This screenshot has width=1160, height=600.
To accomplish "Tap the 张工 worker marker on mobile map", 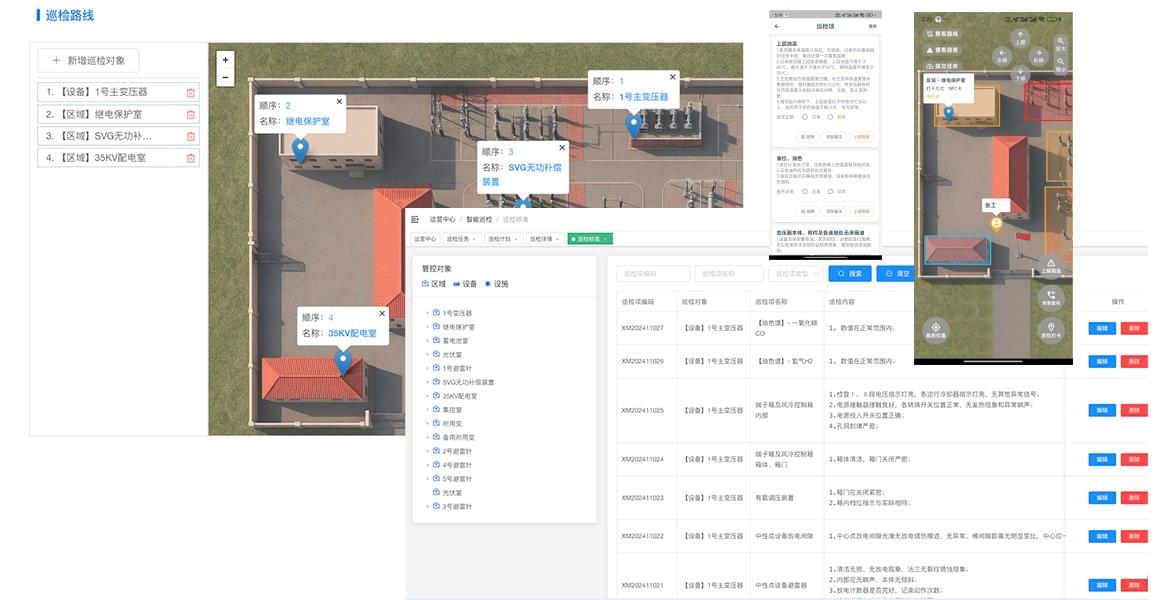I will pos(997,223).
